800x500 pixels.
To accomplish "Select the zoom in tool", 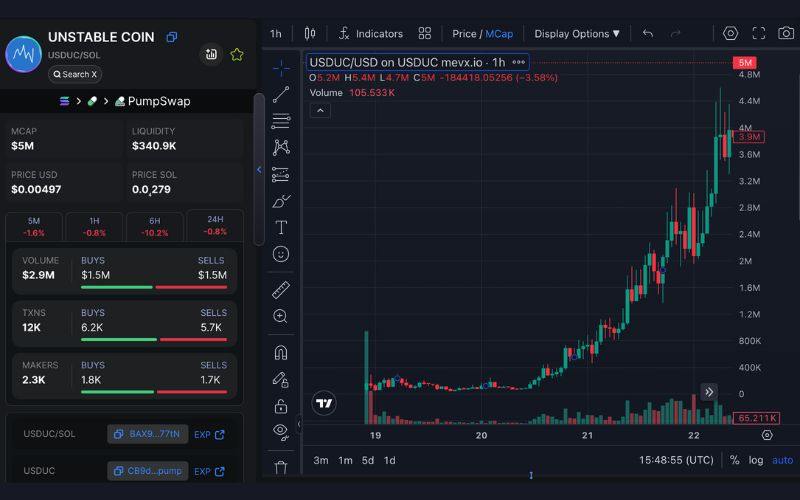I will [281, 316].
